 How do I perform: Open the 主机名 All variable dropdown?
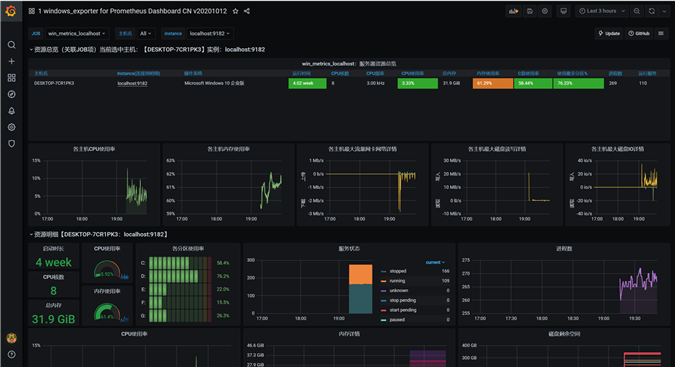[x=146, y=34]
